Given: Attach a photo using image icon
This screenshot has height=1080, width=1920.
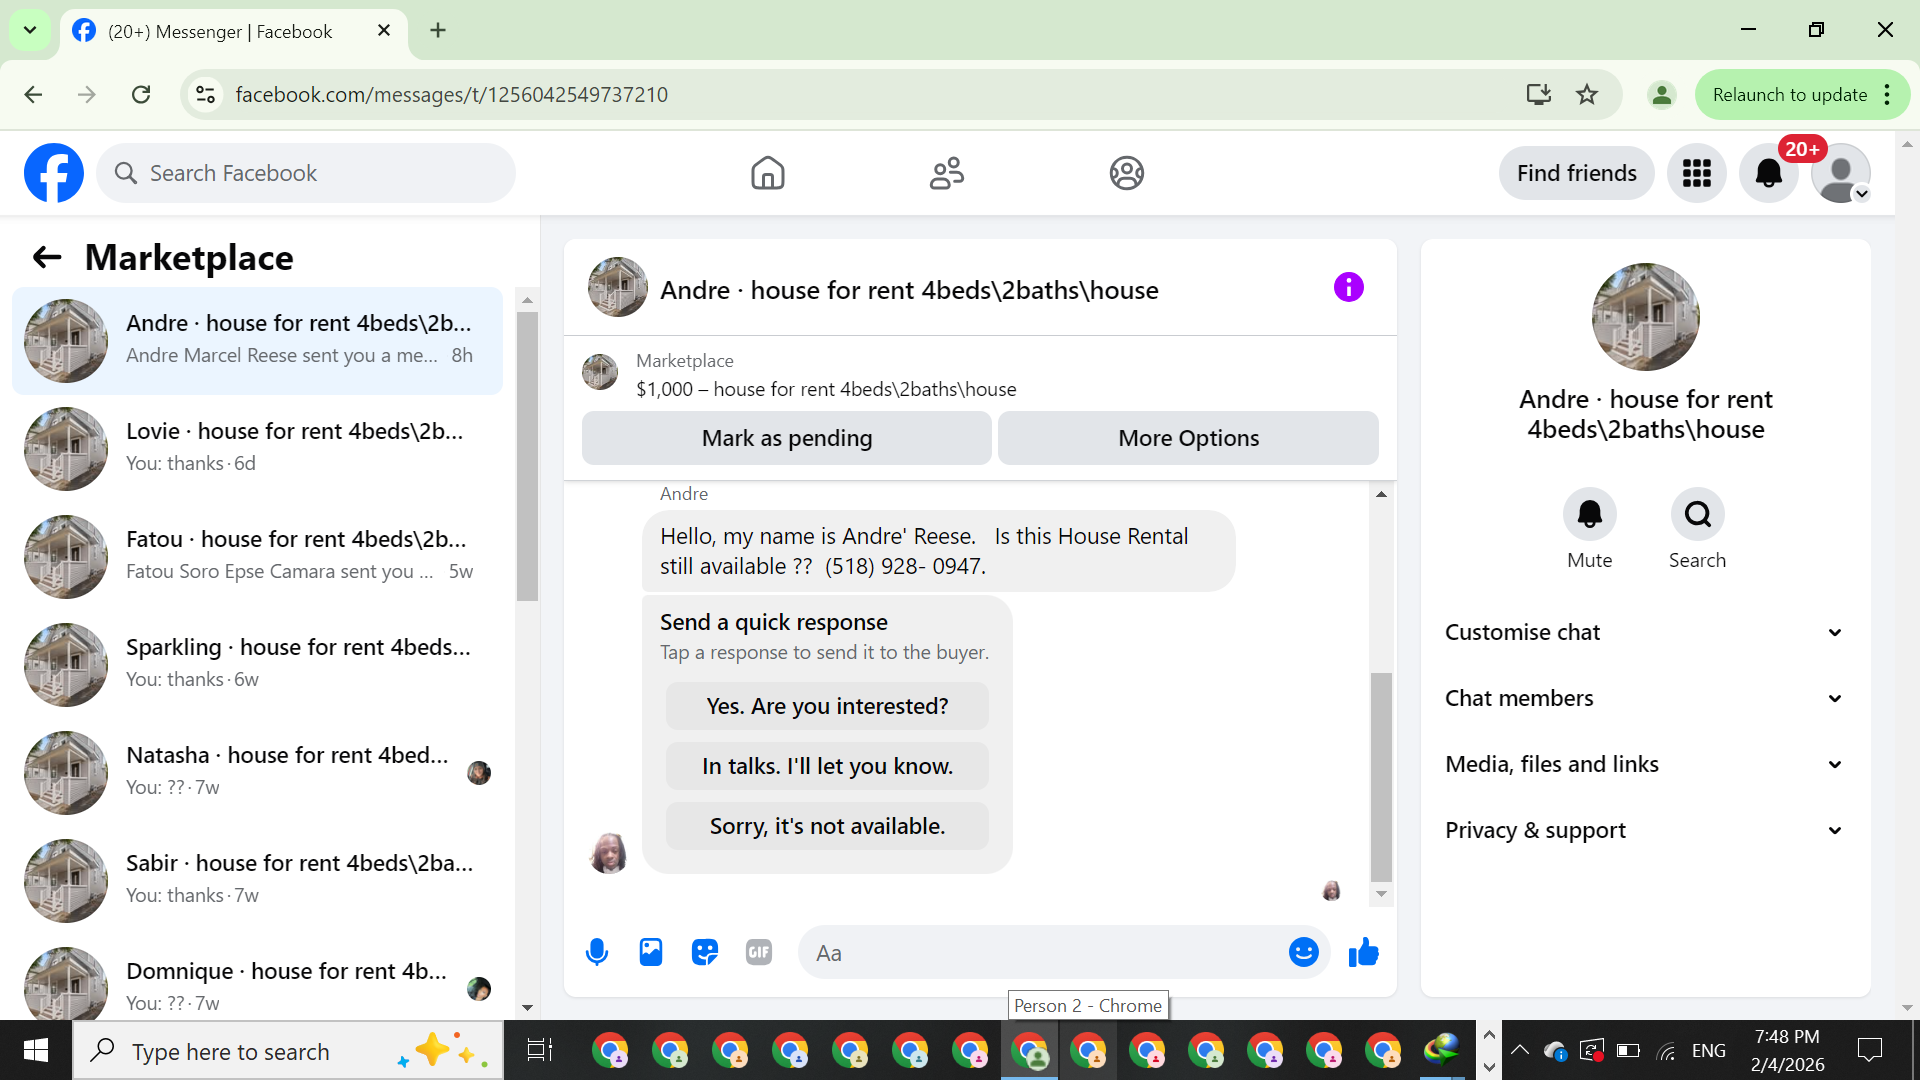Looking at the screenshot, I should point(651,952).
